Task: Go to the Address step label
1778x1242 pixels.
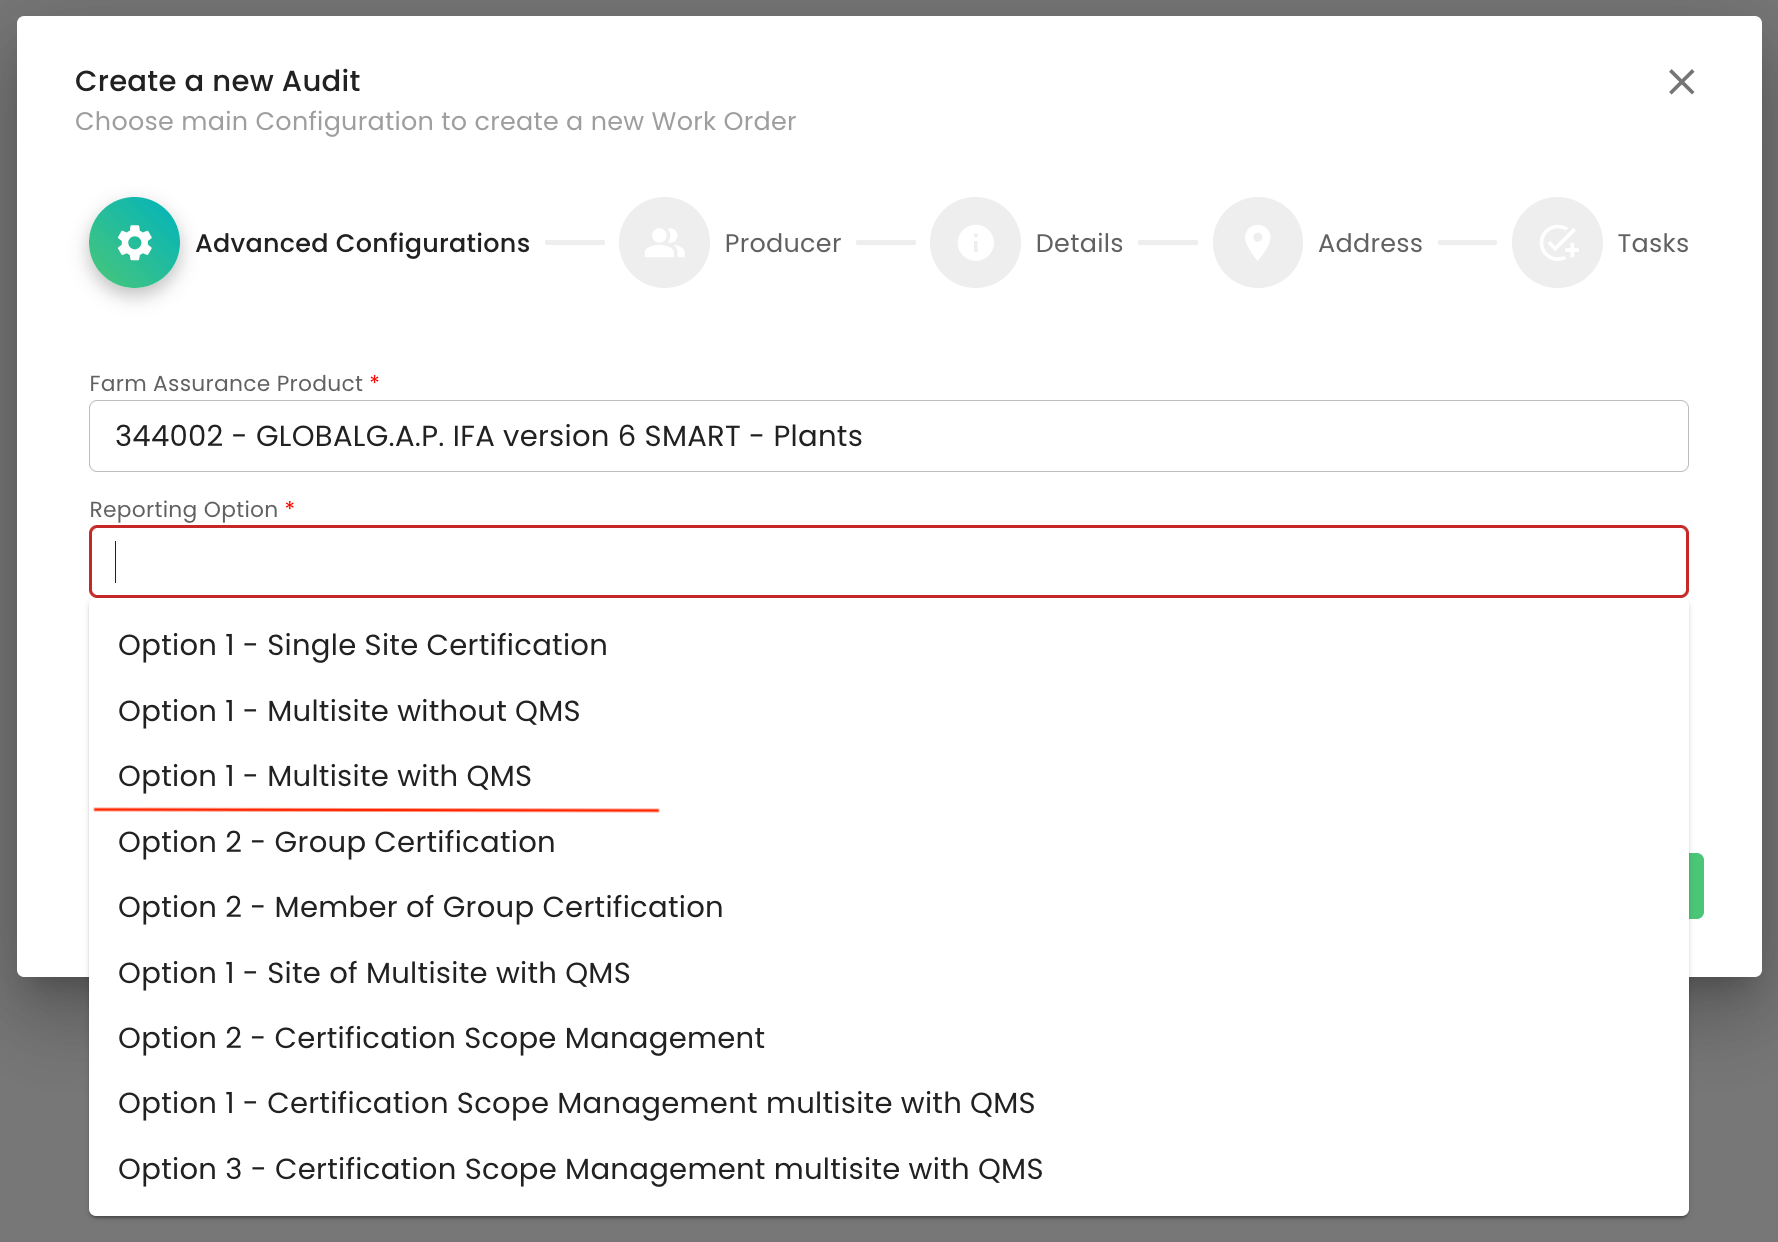Action: pyautogui.click(x=1370, y=243)
